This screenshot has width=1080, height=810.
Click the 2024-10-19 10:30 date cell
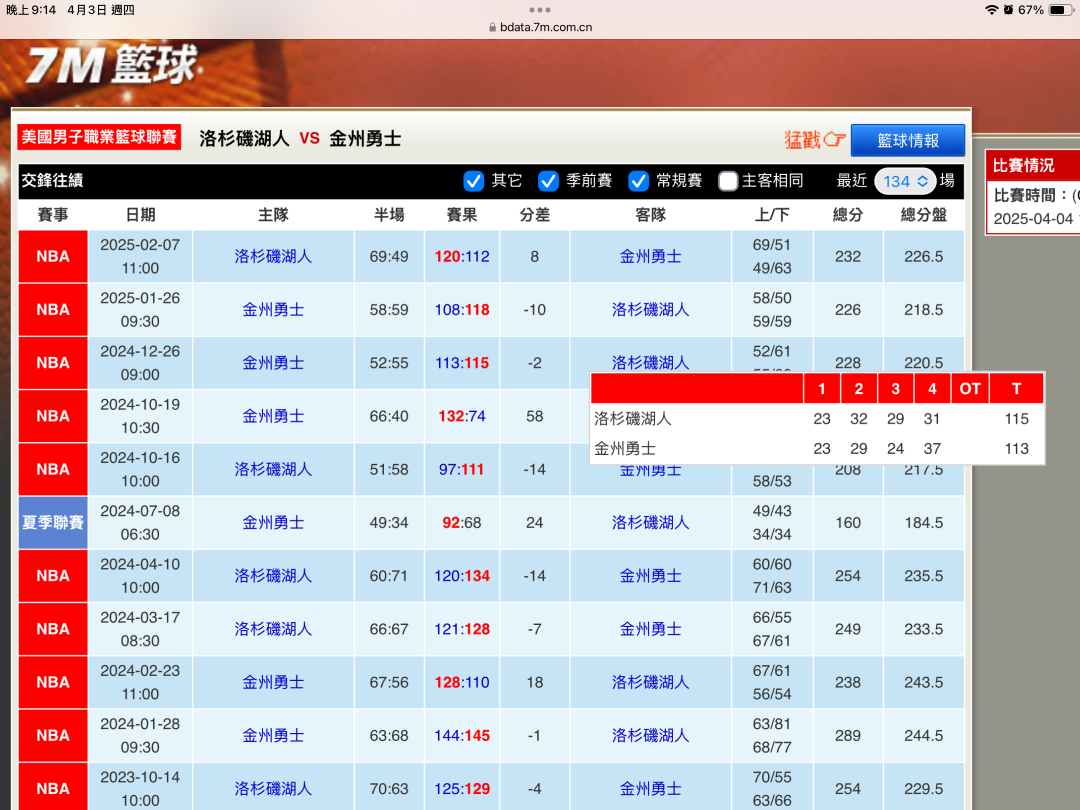click(141, 416)
